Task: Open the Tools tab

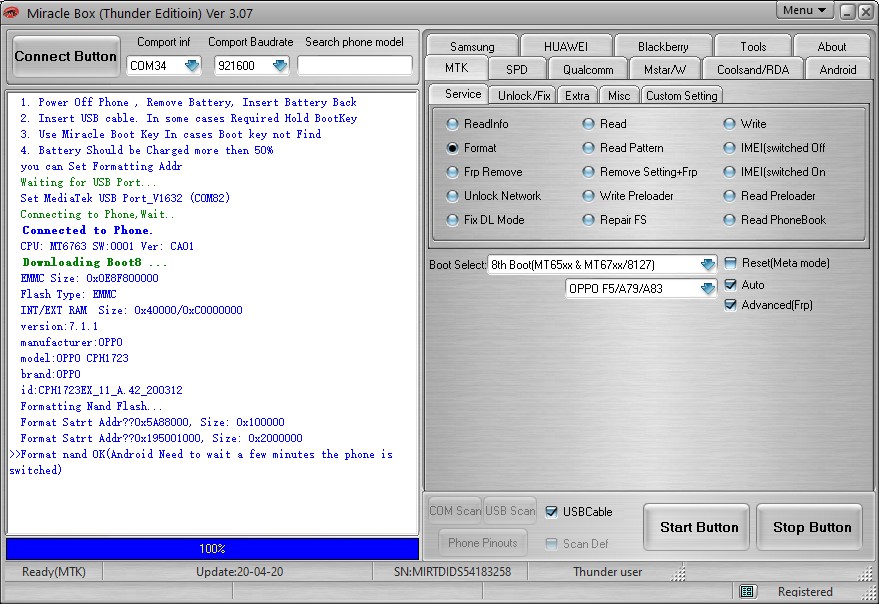Action: point(753,47)
